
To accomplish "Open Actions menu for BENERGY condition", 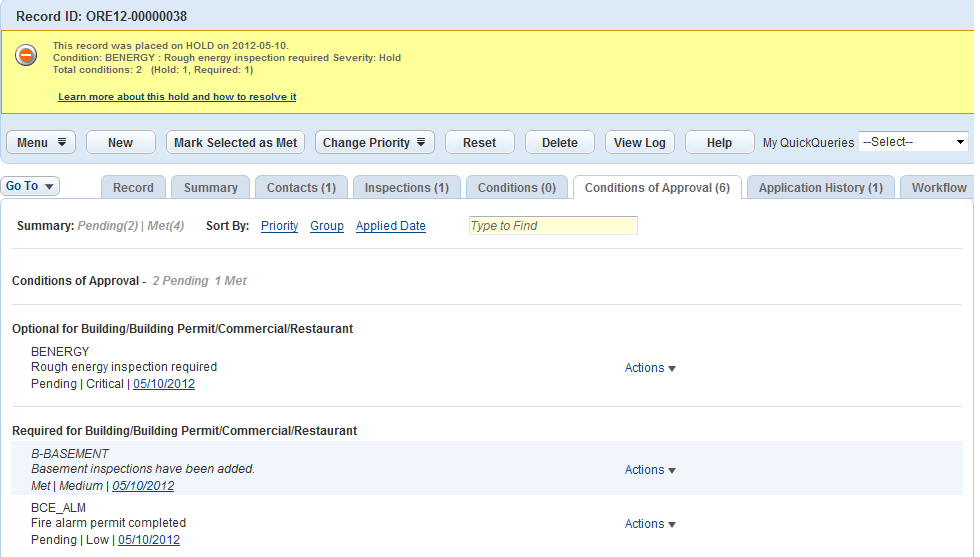I will click(x=650, y=368).
